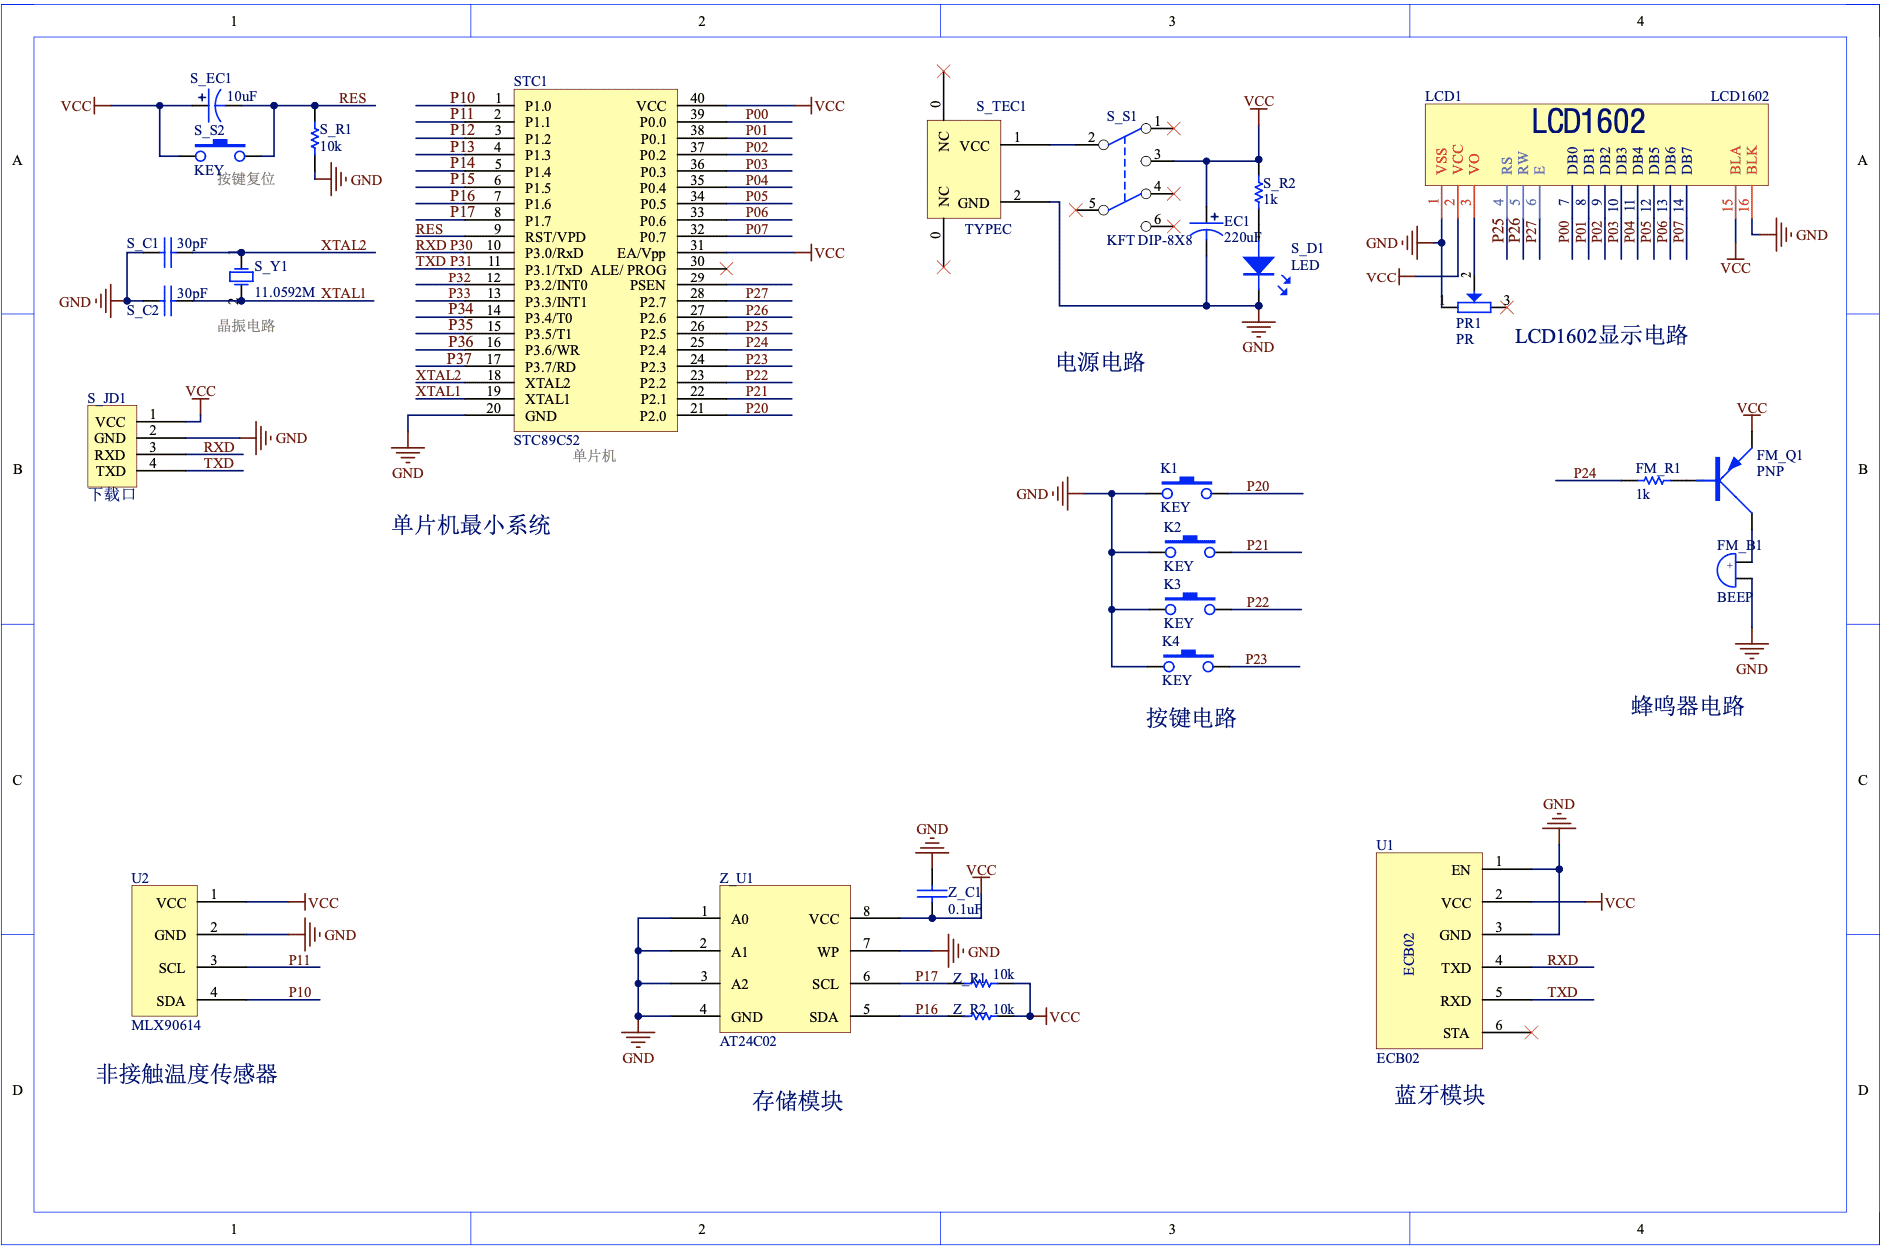Click the '按键复位' annotation text
The height and width of the screenshot is (1252, 1882).
[x=246, y=179]
